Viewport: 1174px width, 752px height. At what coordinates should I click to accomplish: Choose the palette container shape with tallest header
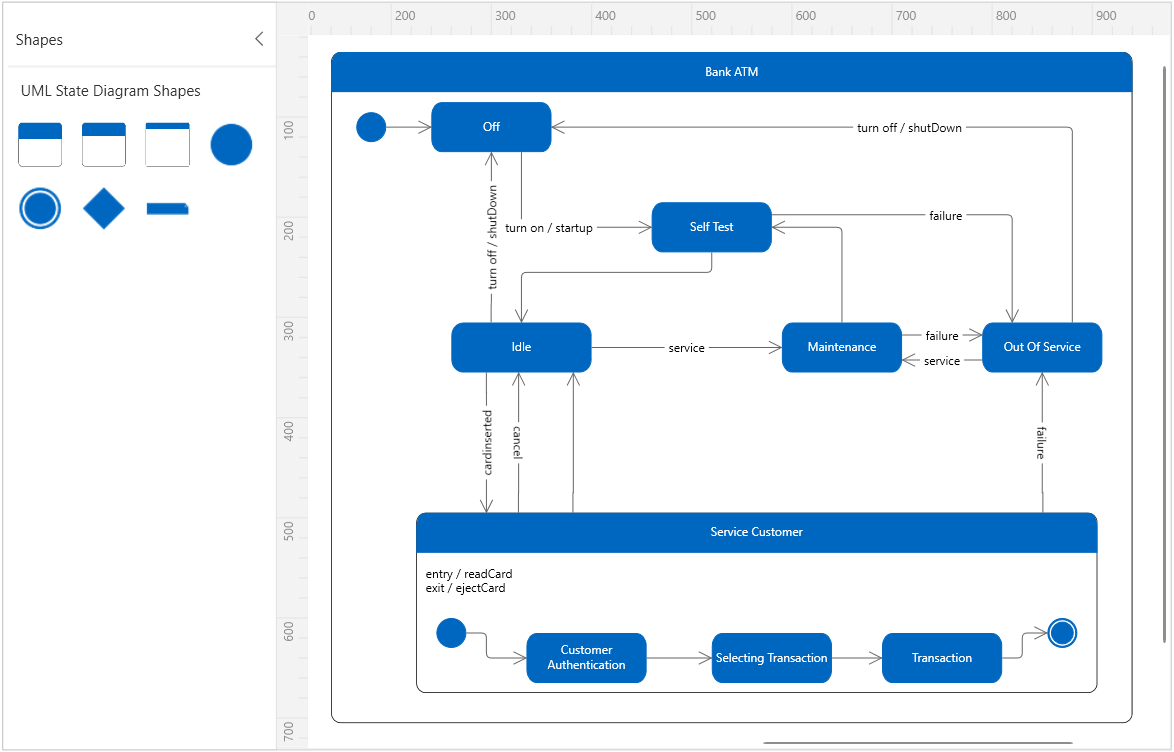[x=40, y=145]
